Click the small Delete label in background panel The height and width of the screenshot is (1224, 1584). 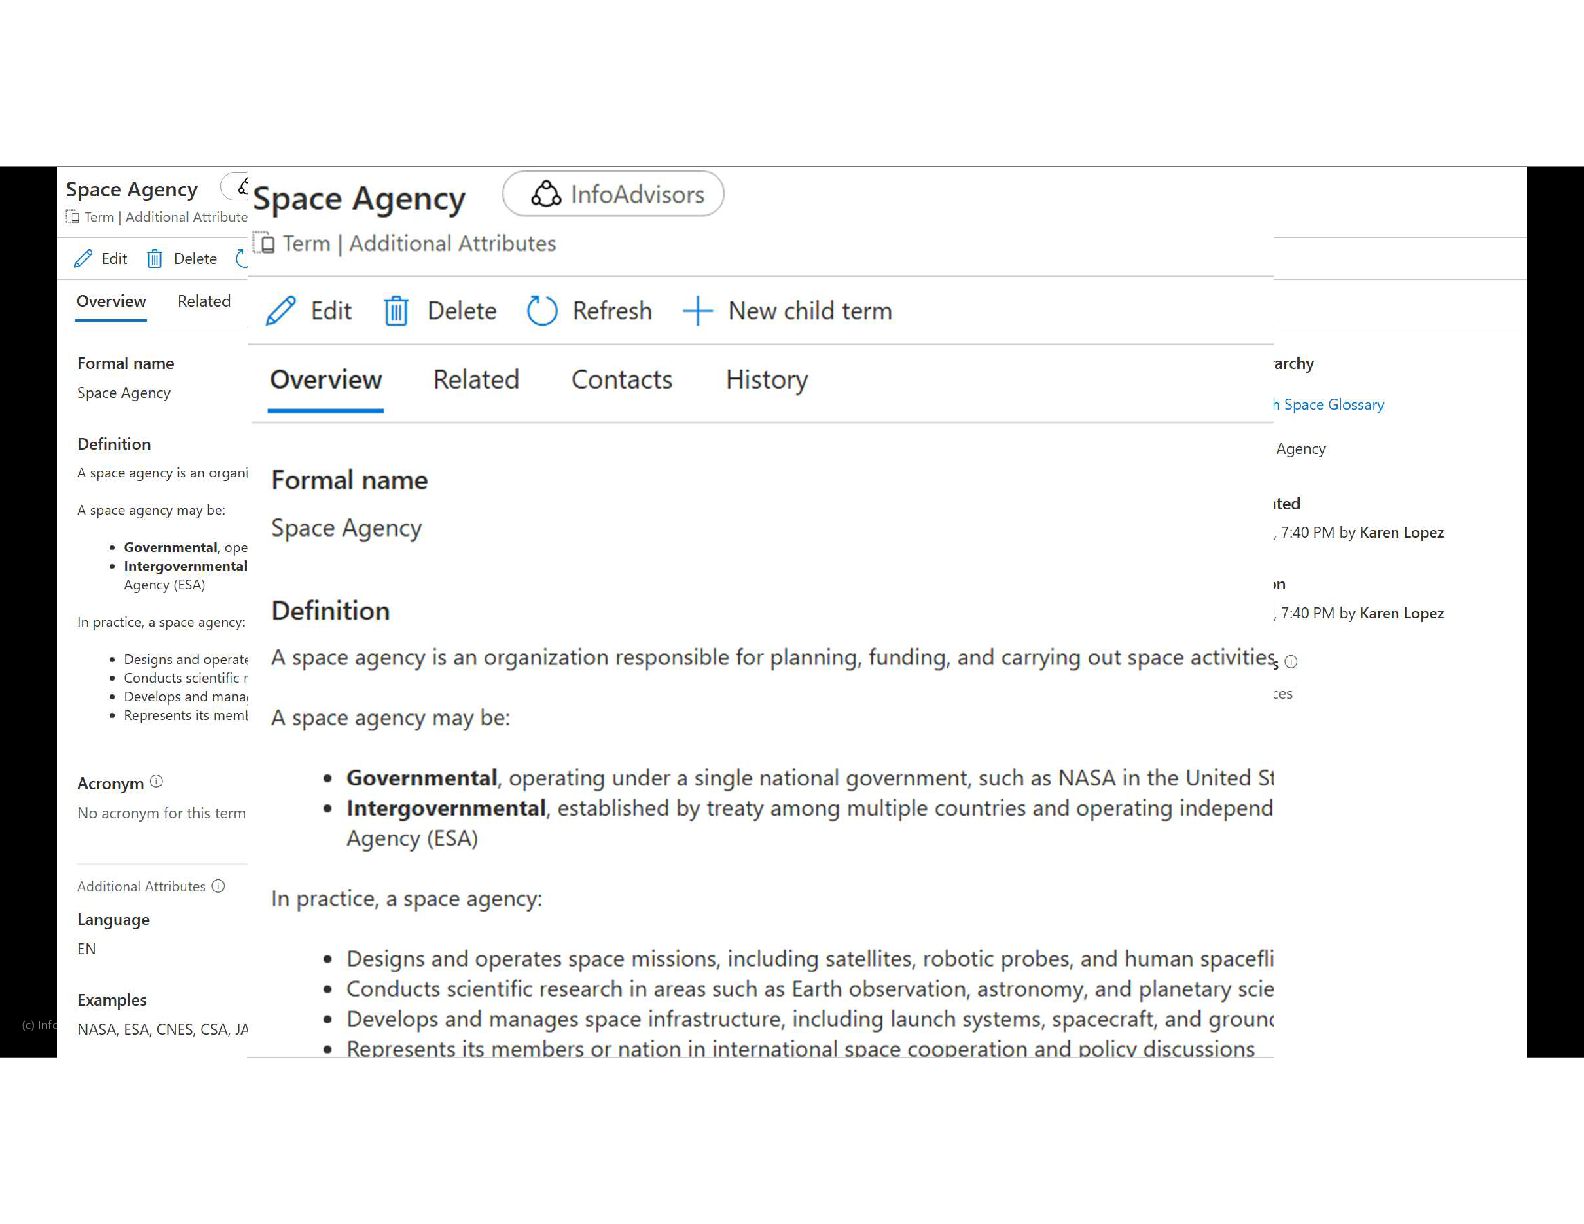tap(195, 258)
